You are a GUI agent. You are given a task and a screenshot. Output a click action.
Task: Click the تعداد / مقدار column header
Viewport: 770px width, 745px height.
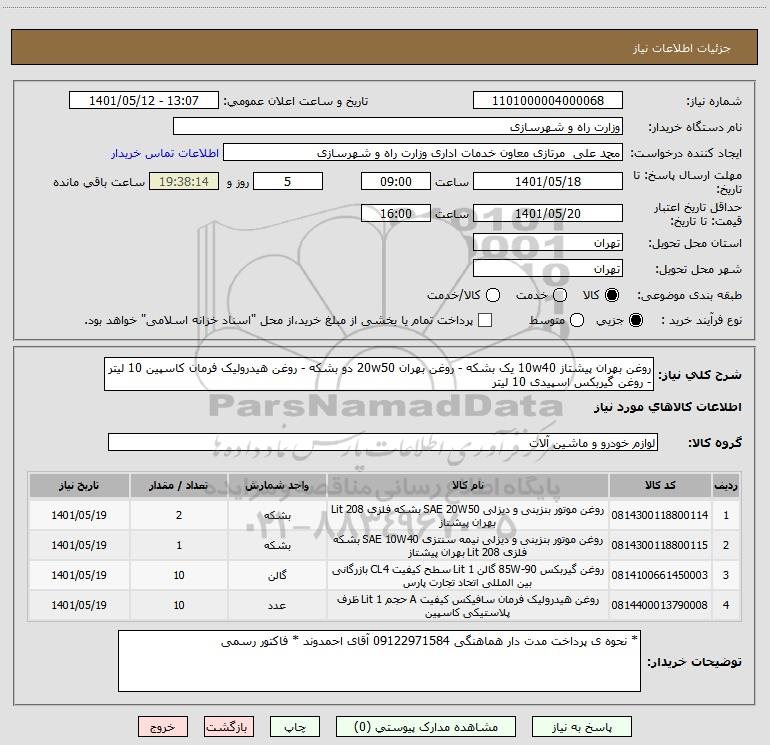(179, 486)
